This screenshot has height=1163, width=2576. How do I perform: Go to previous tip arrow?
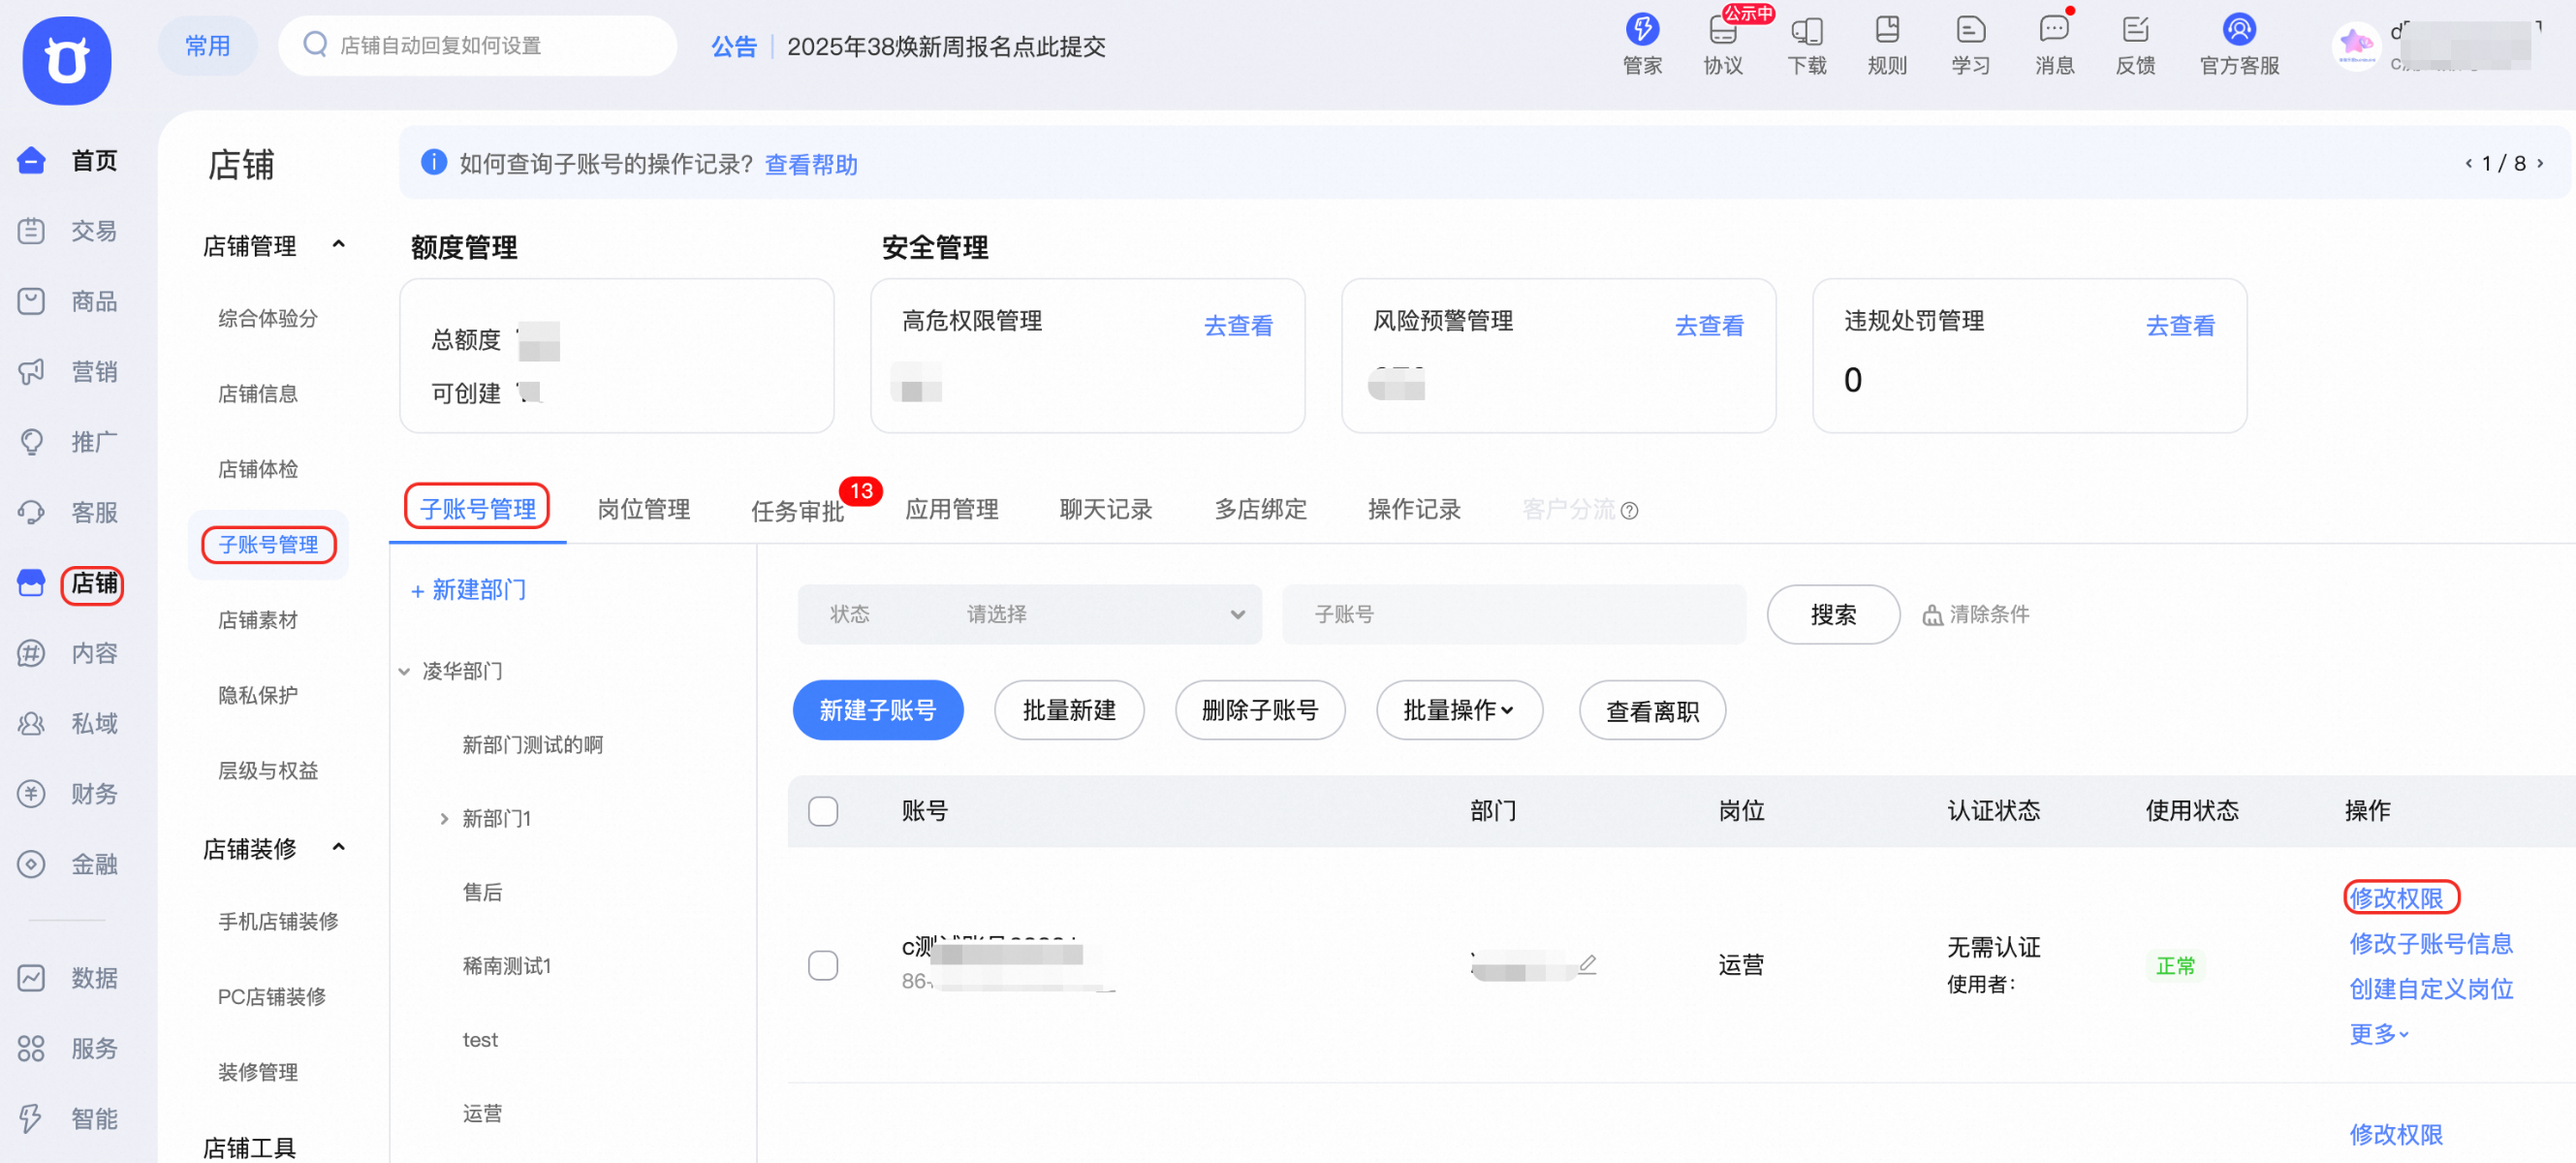coord(2469,163)
